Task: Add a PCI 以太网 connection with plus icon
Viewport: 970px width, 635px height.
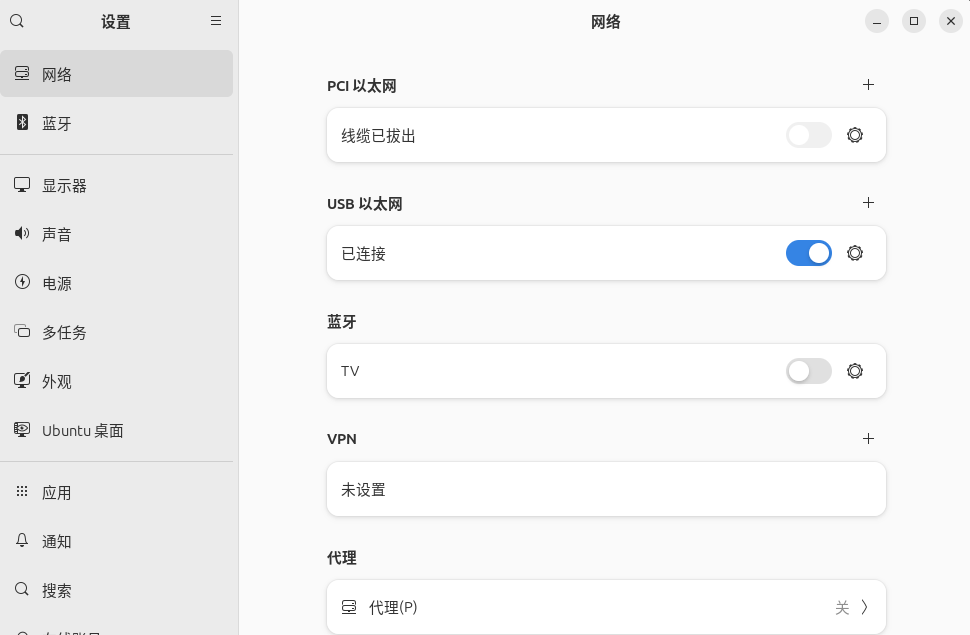Action: click(x=868, y=85)
